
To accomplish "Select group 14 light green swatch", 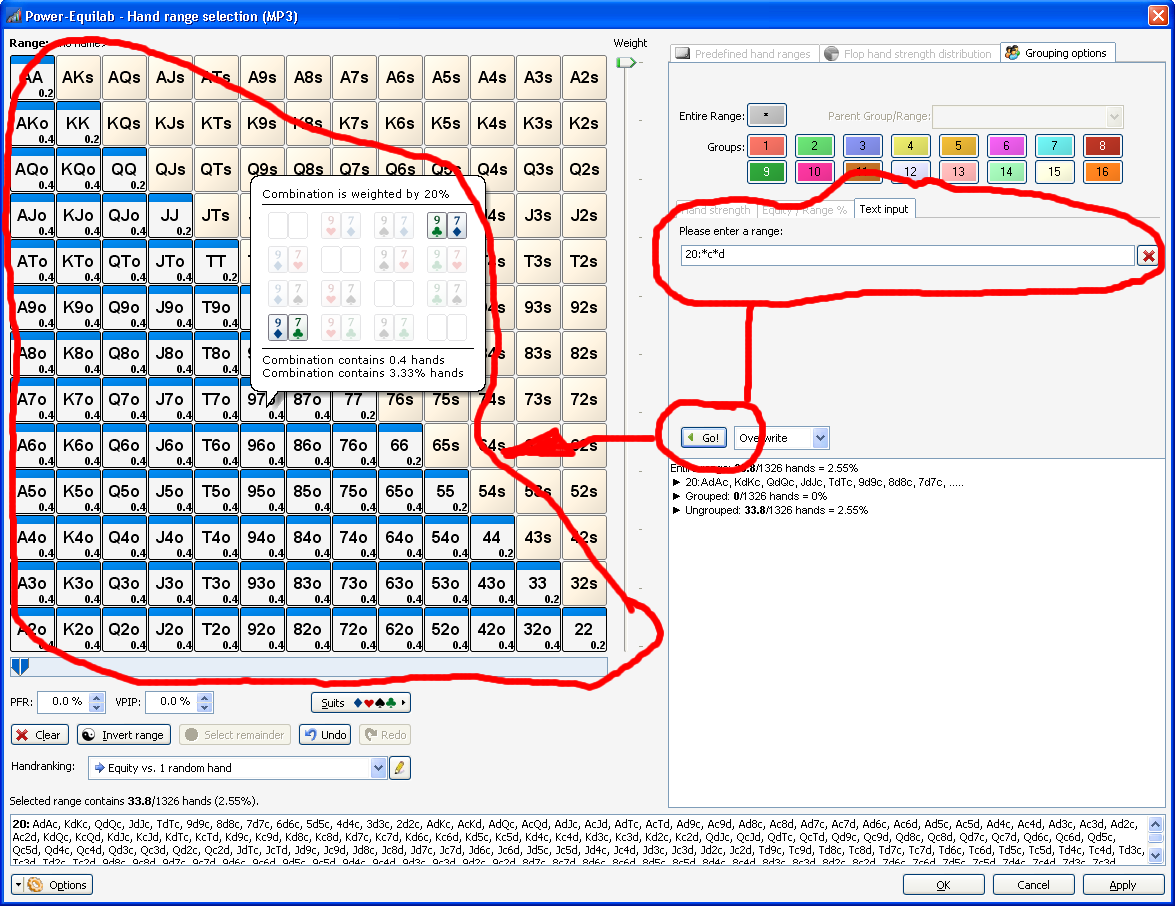I will (1006, 172).
